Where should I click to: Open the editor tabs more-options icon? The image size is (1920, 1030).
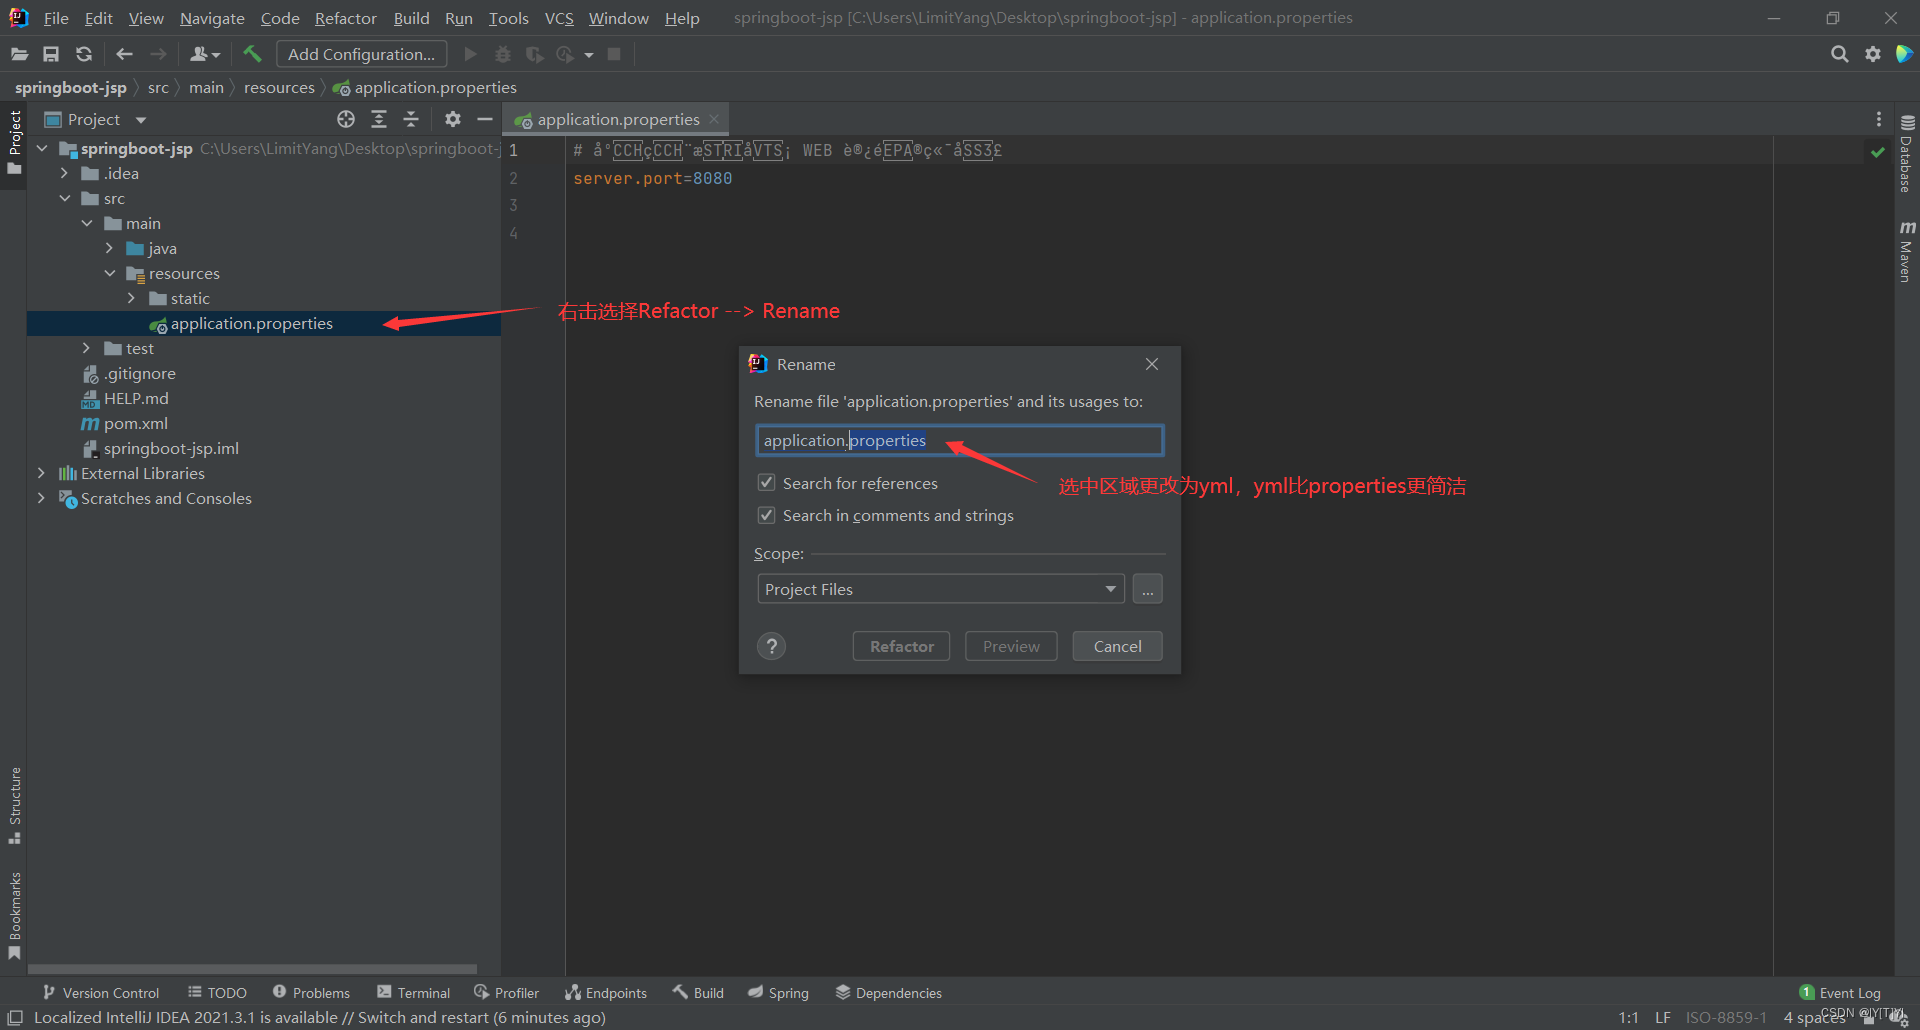click(x=1879, y=119)
